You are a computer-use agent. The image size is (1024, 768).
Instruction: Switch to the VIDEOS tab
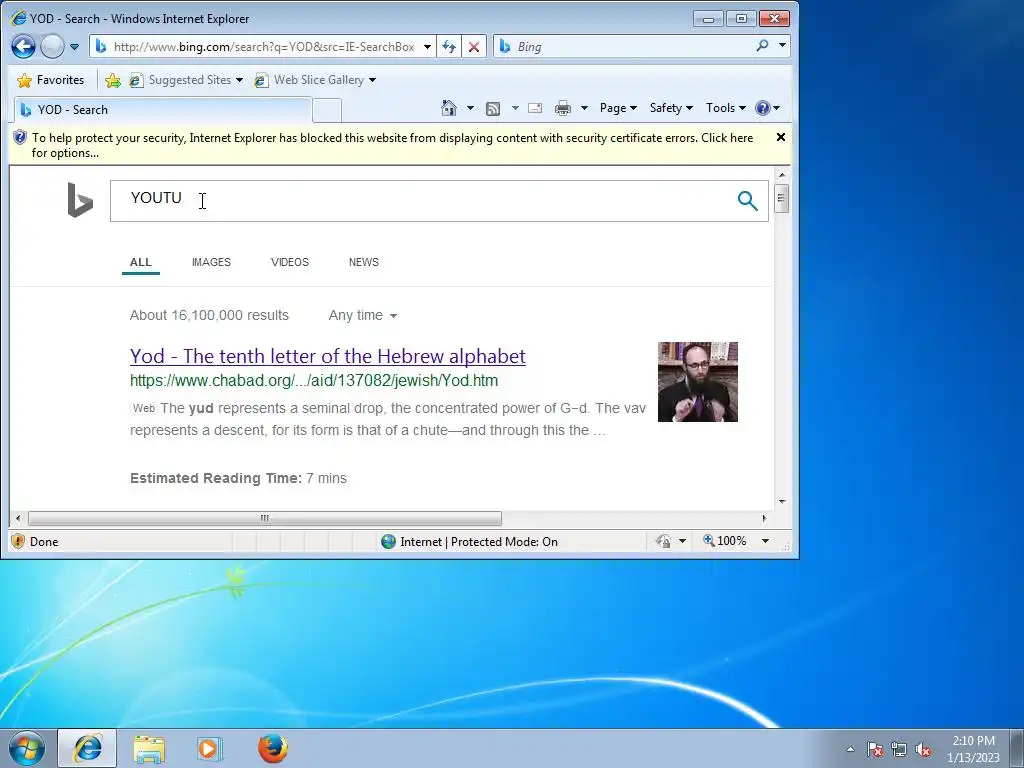[x=290, y=262]
